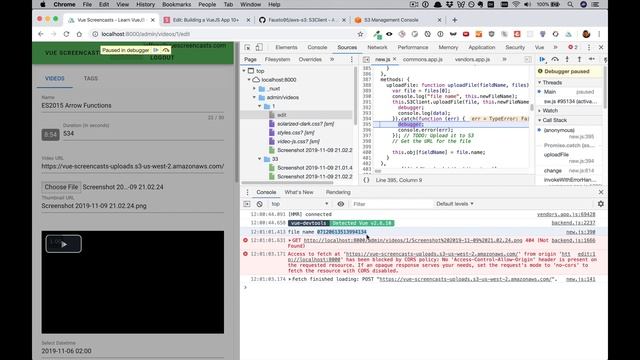Open the What's New drawer tab
The height and width of the screenshot is (360, 640).
pos(299,192)
